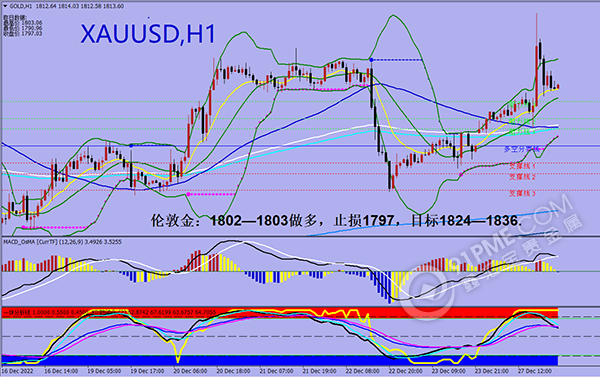Click the blue dot at dashed line start near 22 Dec

371,60
